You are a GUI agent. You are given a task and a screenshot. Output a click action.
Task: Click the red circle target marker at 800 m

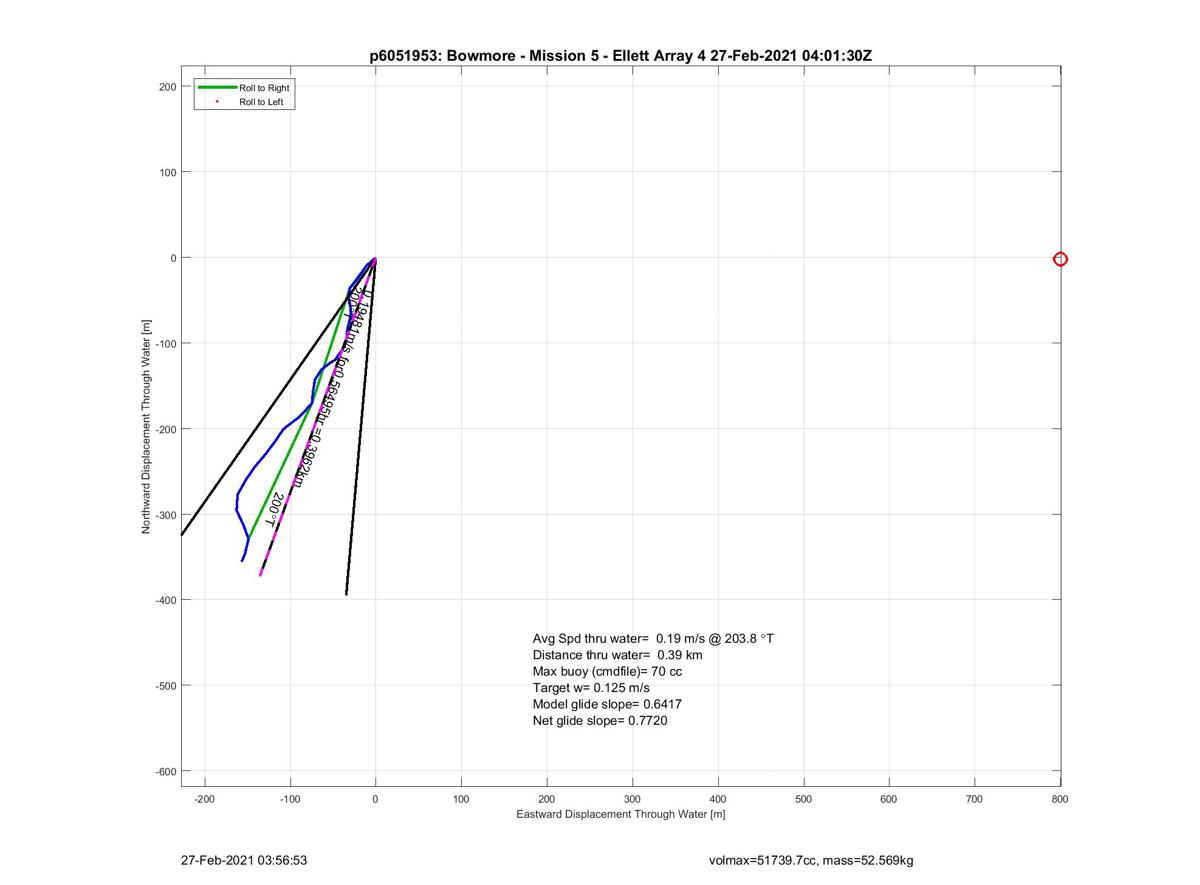click(1061, 259)
